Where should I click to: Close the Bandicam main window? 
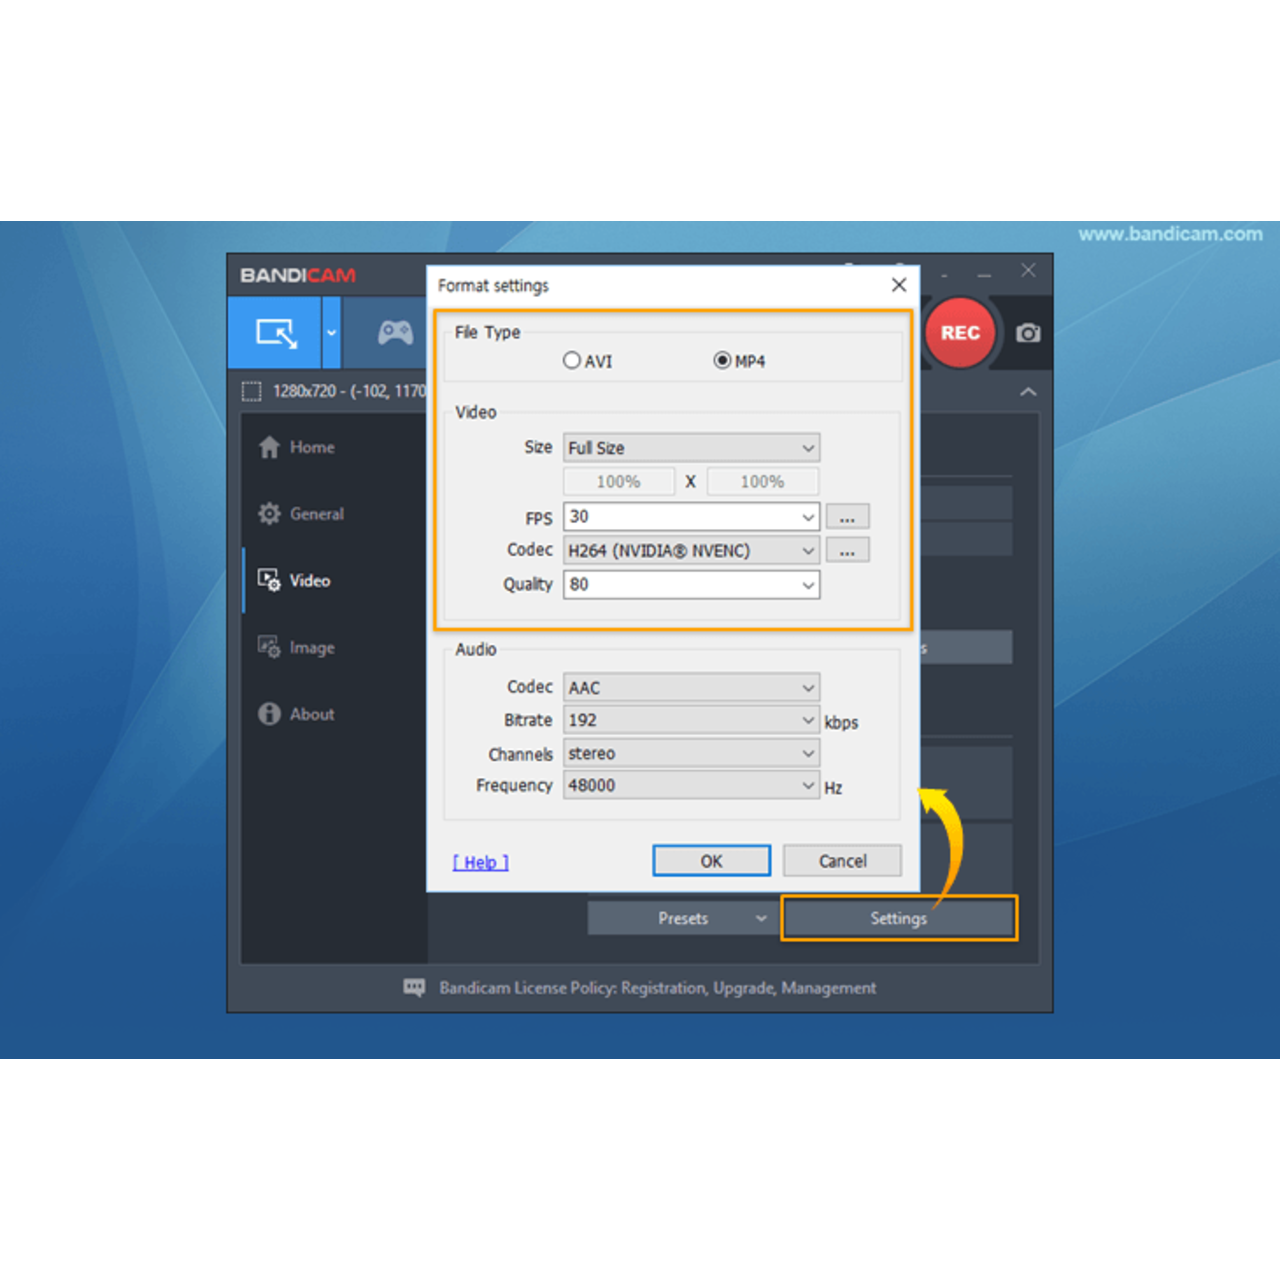pyautogui.click(x=1028, y=271)
